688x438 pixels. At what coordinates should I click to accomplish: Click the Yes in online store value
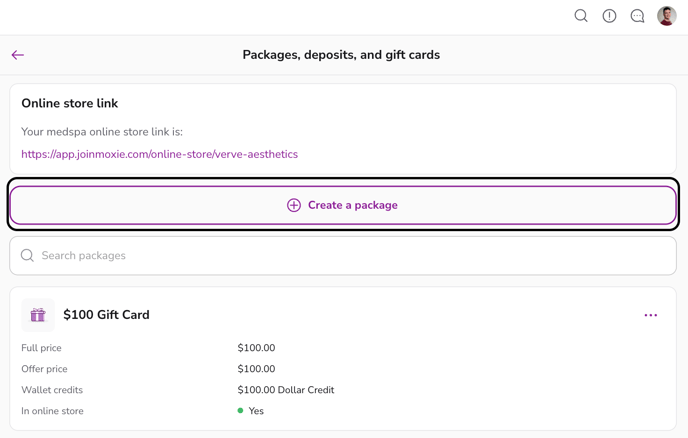(256, 411)
